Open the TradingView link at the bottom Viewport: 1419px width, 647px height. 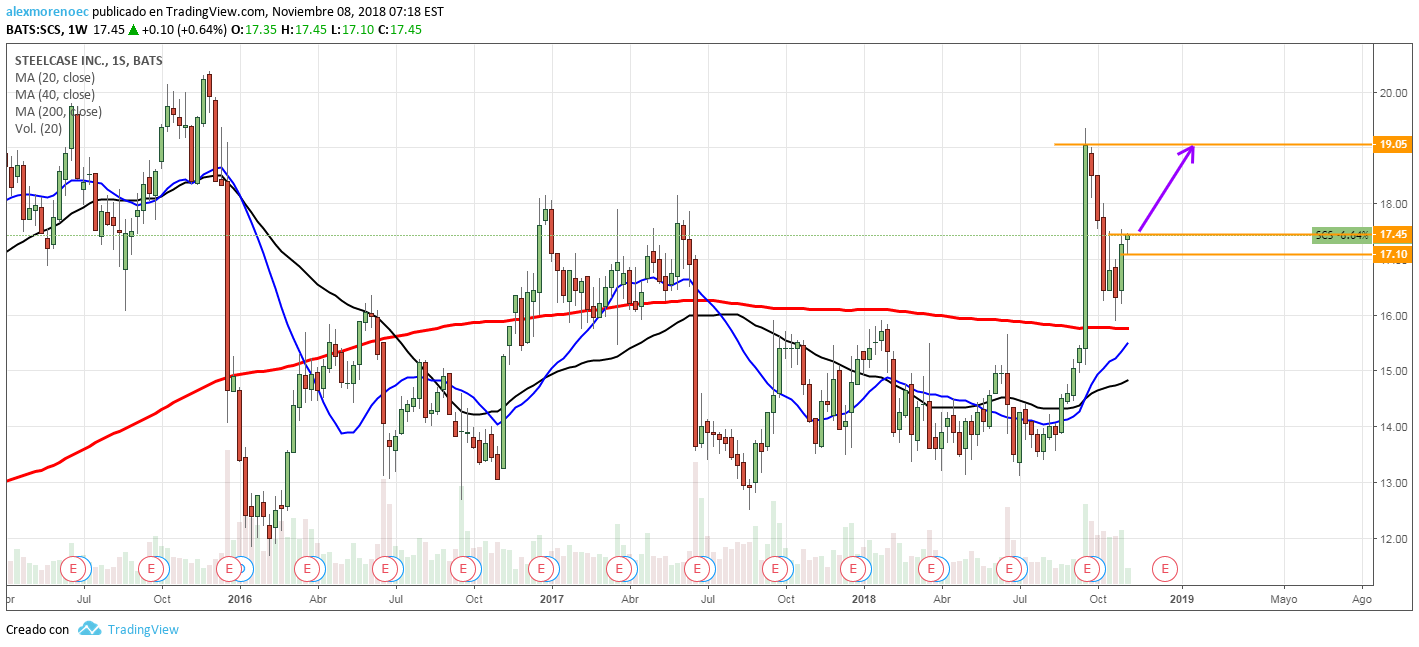[143, 629]
